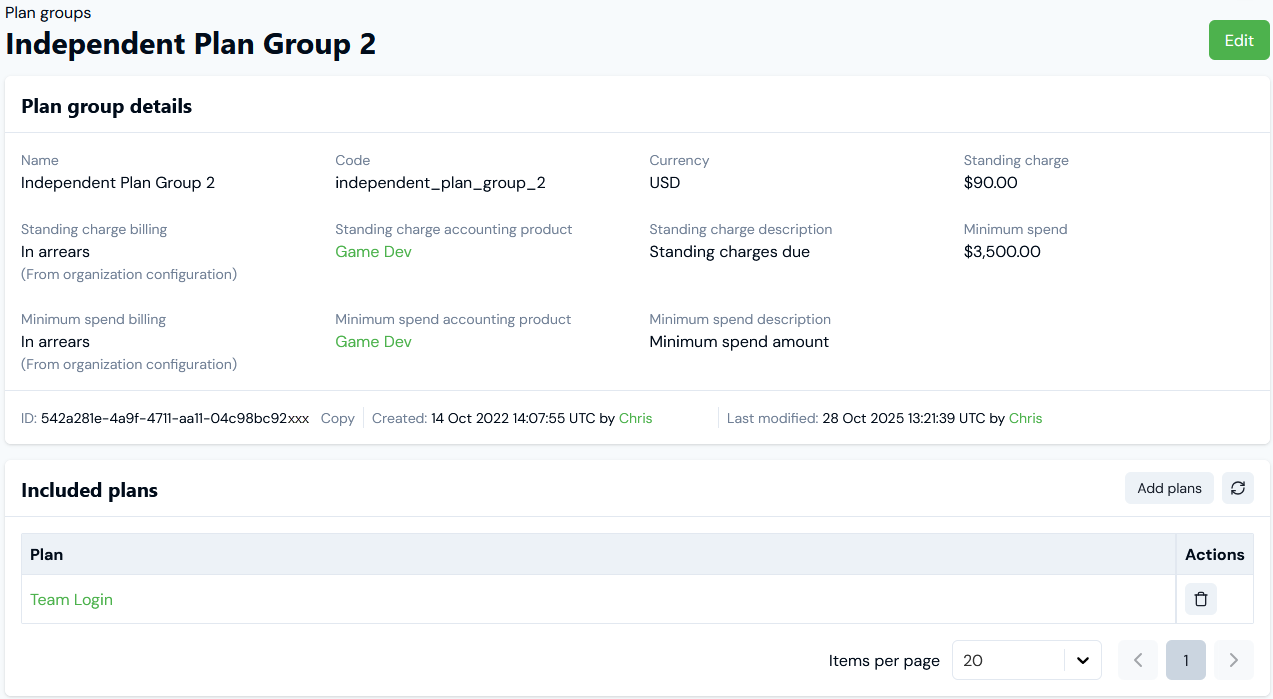The image size is (1273, 699).
Task: Open Game Dev minimum spend accounting product
Action: point(373,342)
